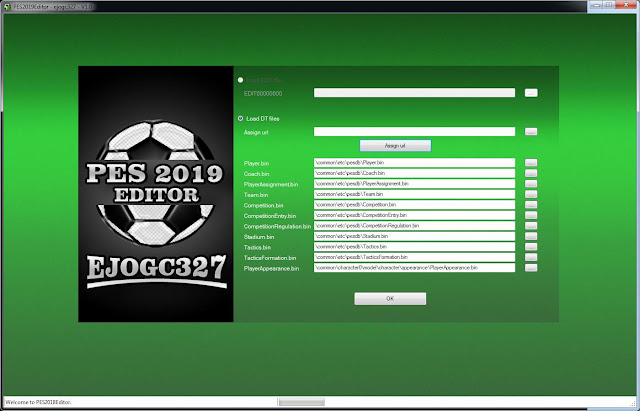Click the Assign url button
Viewport: 640px width, 411px height.
pos(395,146)
